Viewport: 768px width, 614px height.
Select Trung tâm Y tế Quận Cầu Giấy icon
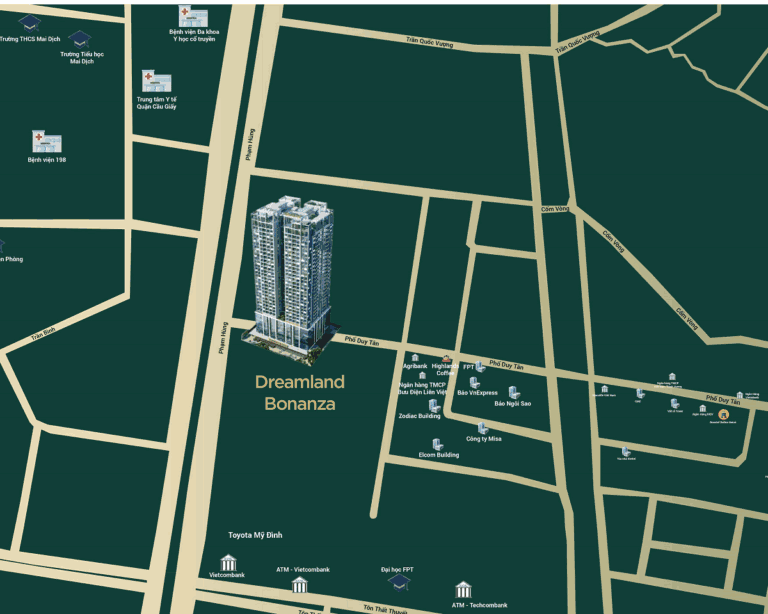156,81
